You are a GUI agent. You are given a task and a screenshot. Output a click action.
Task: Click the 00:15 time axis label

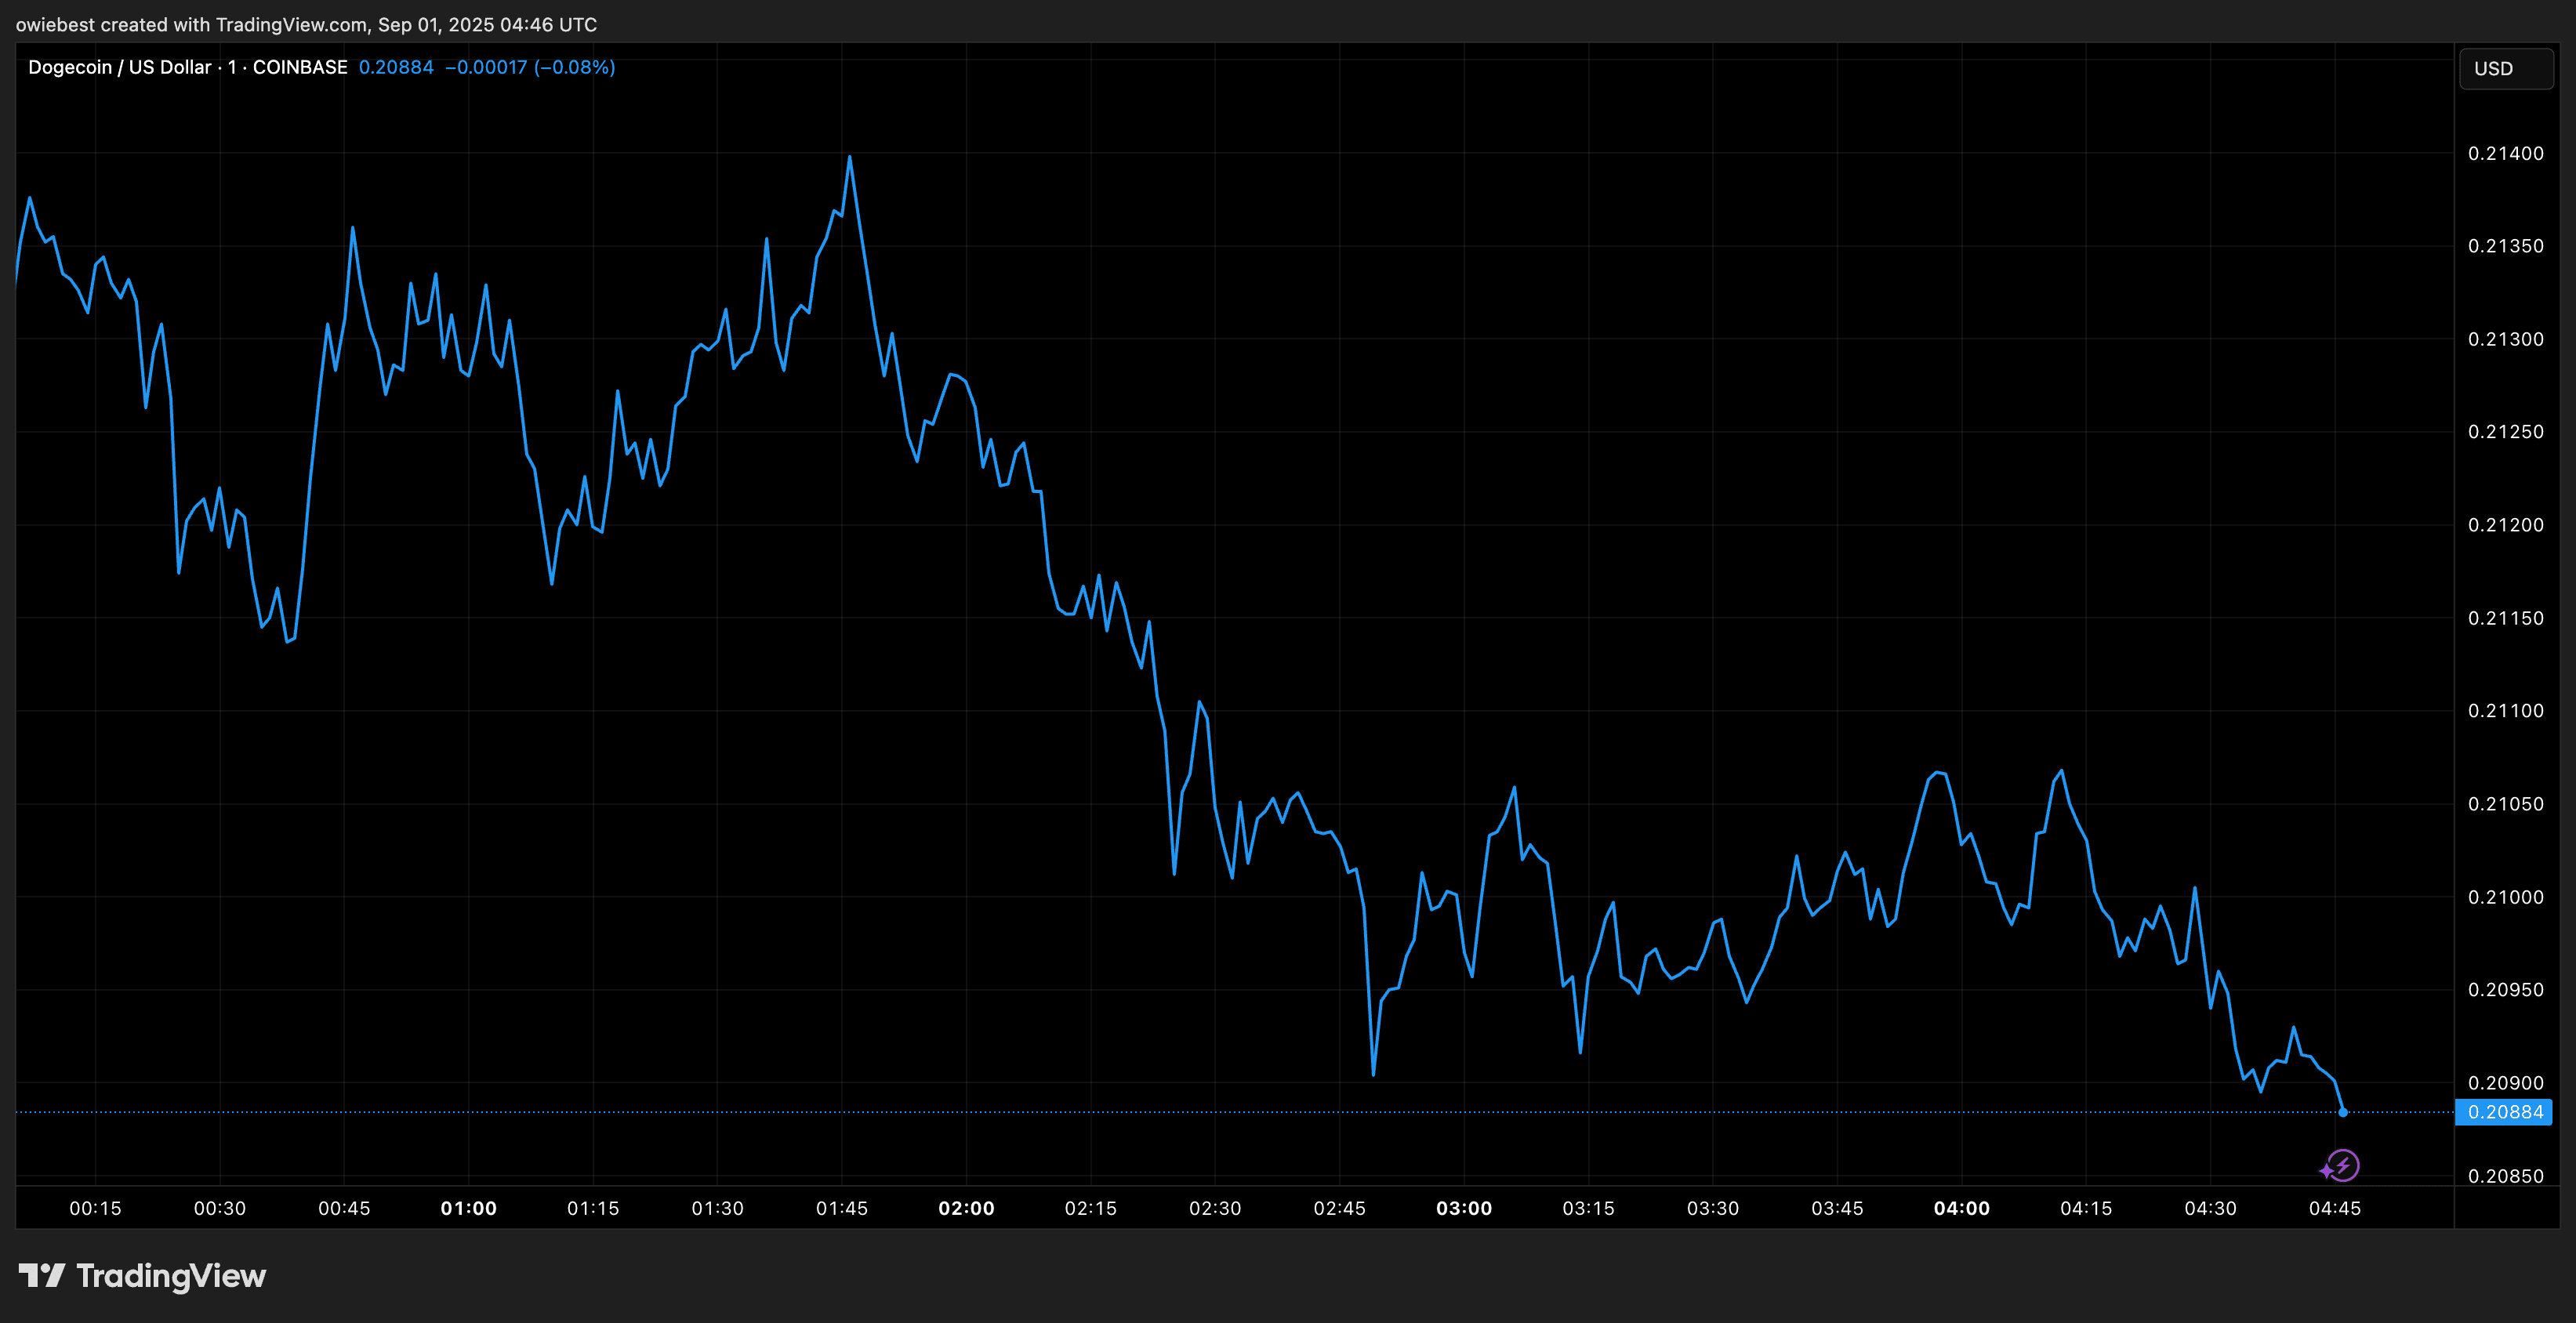pos(95,1208)
